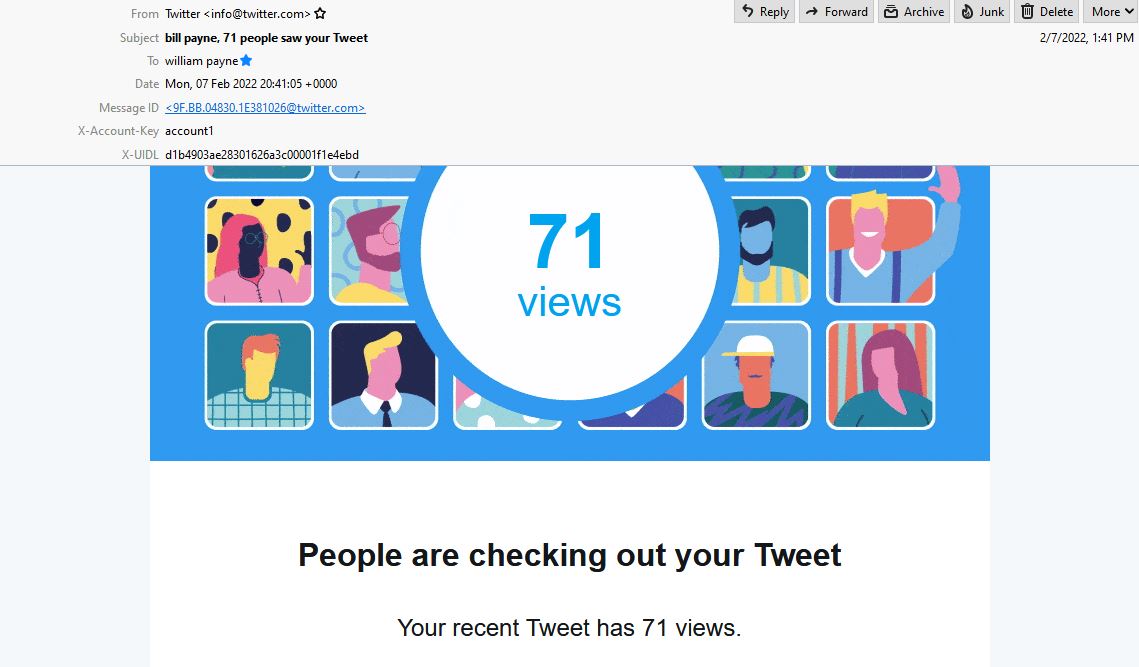This screenshot has width=1139, height=667.
Task: Click the archive box icon
Action: click(891, 12)
